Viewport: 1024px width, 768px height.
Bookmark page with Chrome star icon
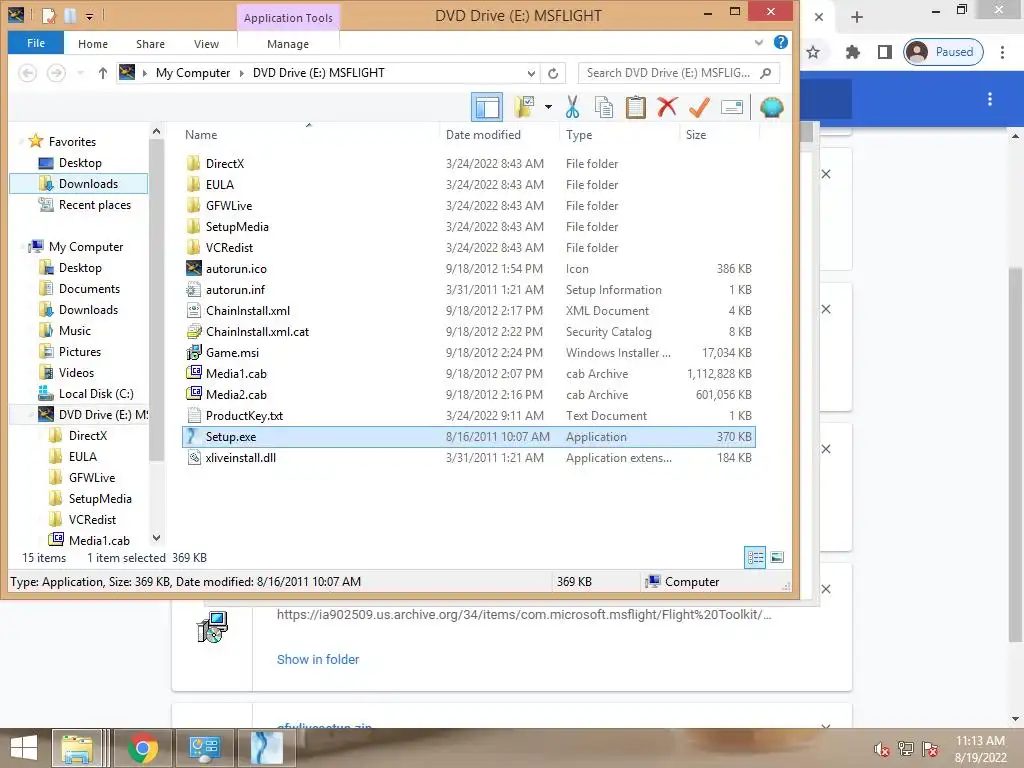tap(812, 52)
